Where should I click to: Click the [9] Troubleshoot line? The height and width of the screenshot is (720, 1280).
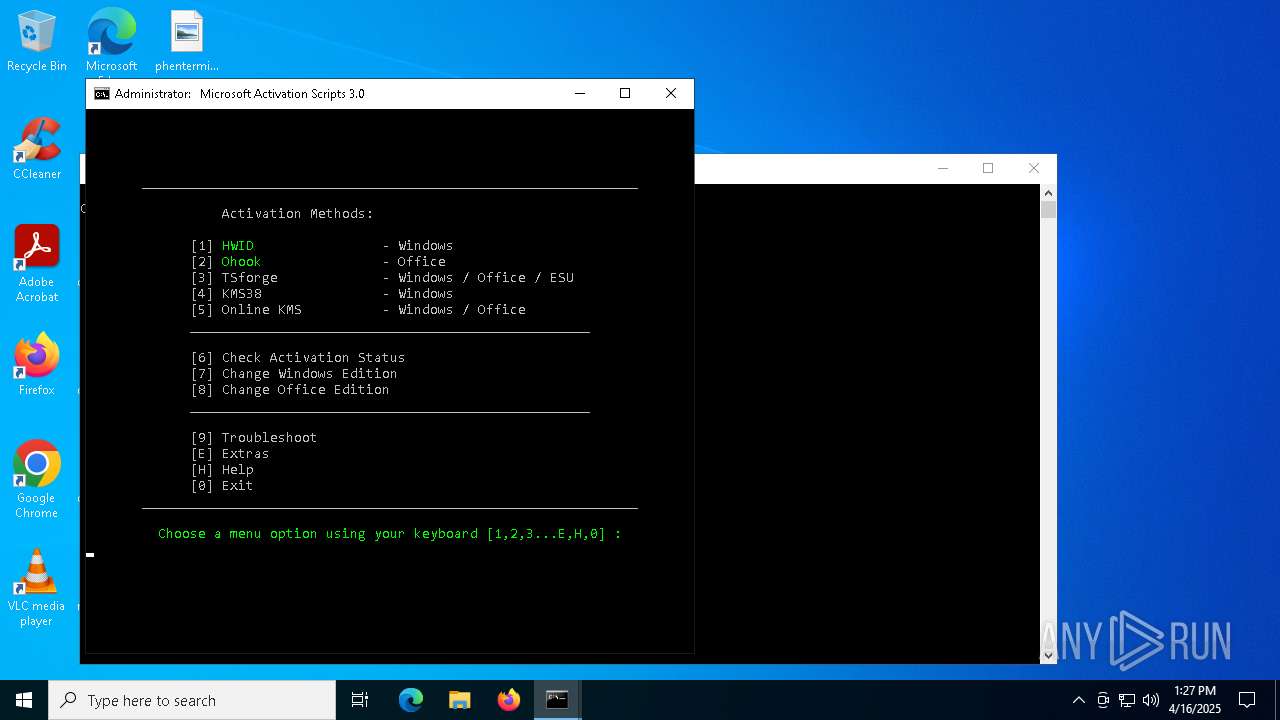pyautogui.click(x=254, y=437)
